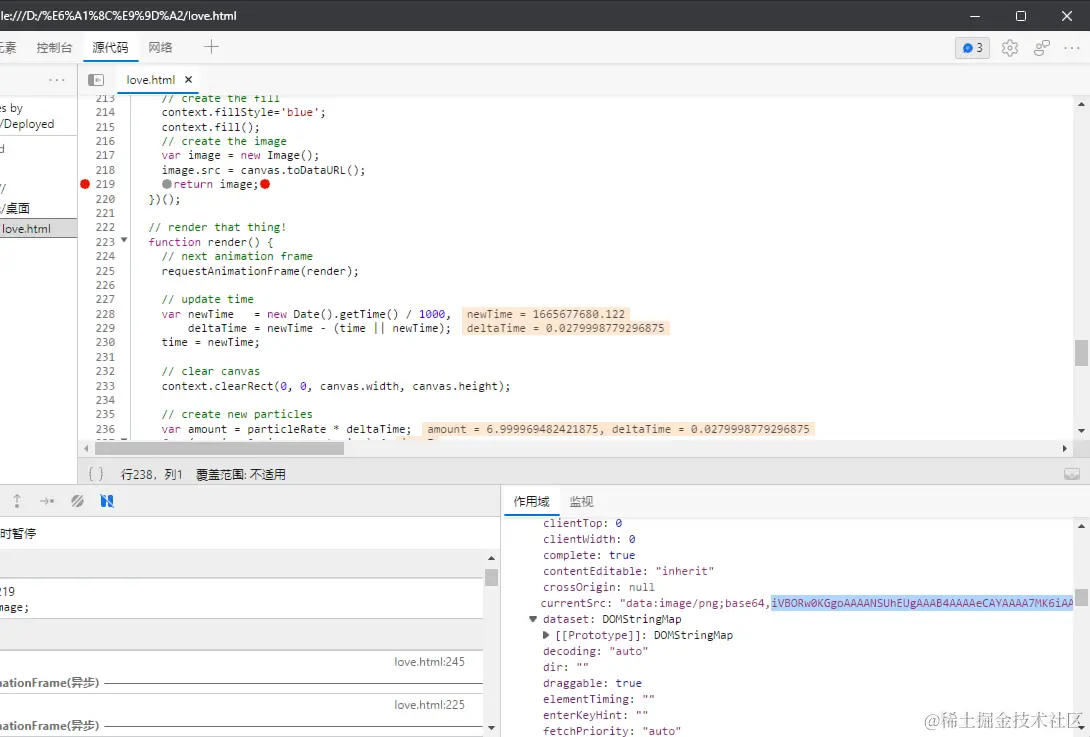The height and width of the screenshot is (737, 1090).
Task: Open the feedback icon in DevTools toolbar
Action: (1042, 48)
